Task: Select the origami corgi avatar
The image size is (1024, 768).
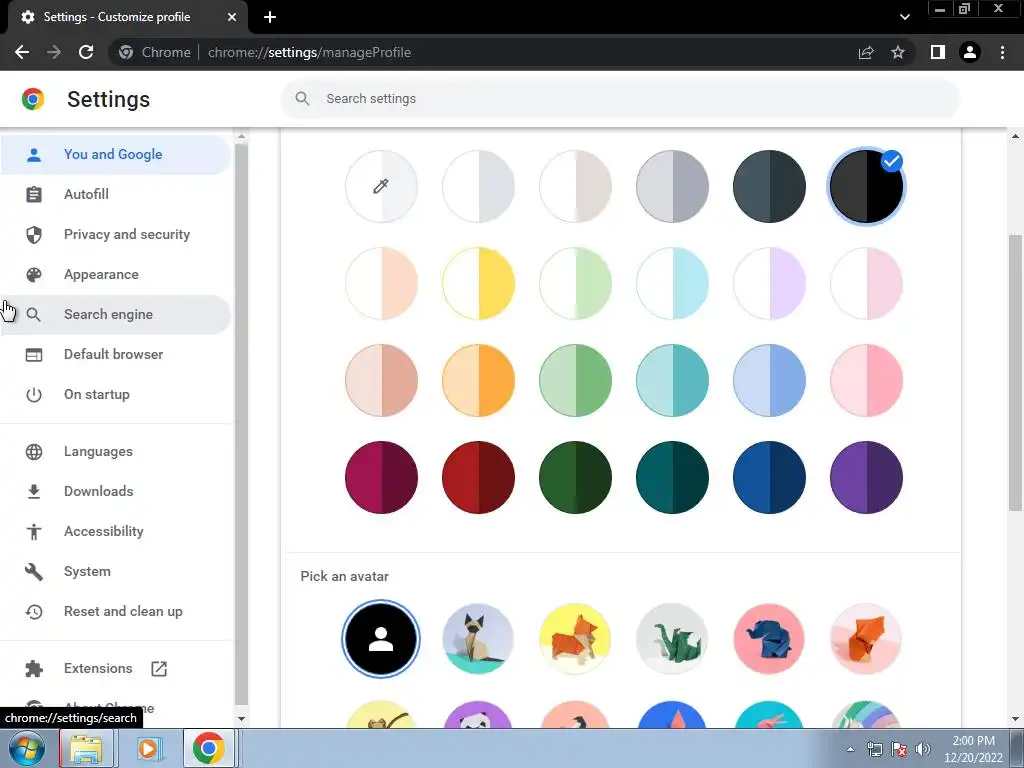Action: [575, 639]
